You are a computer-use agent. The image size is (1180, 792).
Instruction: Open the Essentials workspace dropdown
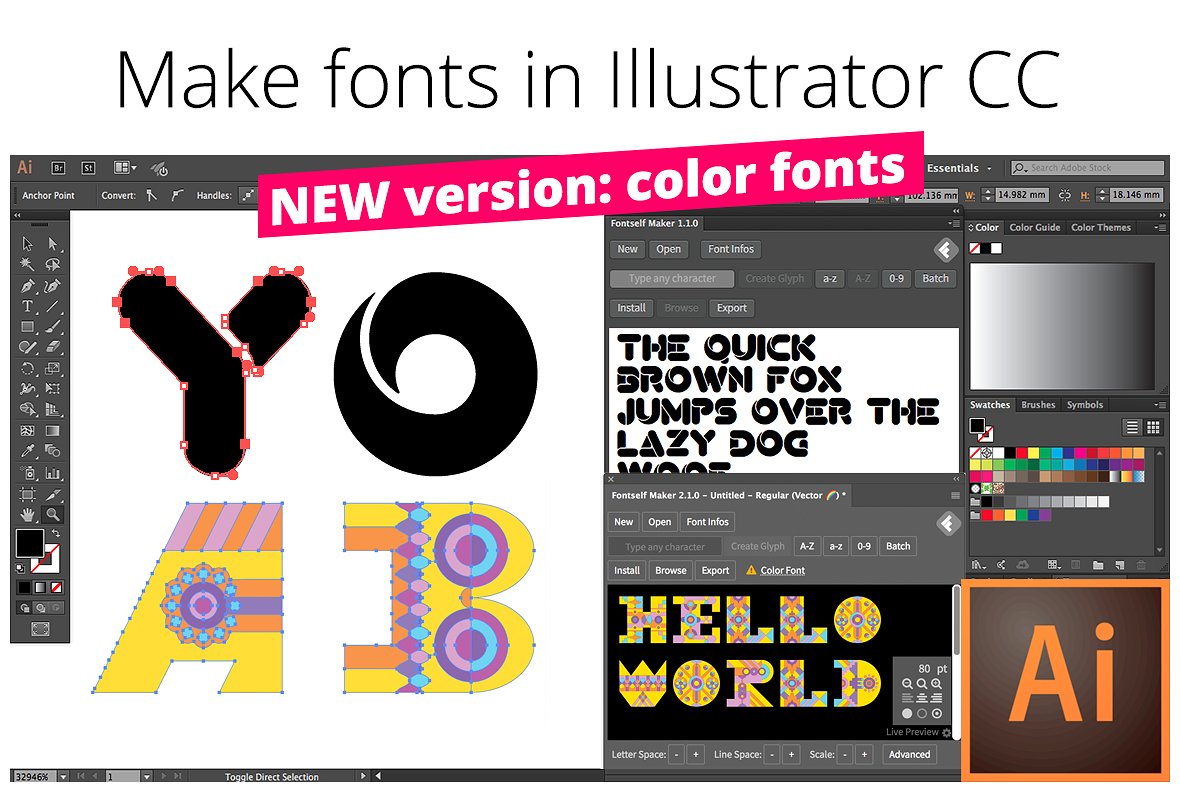[x=960, y=168]
